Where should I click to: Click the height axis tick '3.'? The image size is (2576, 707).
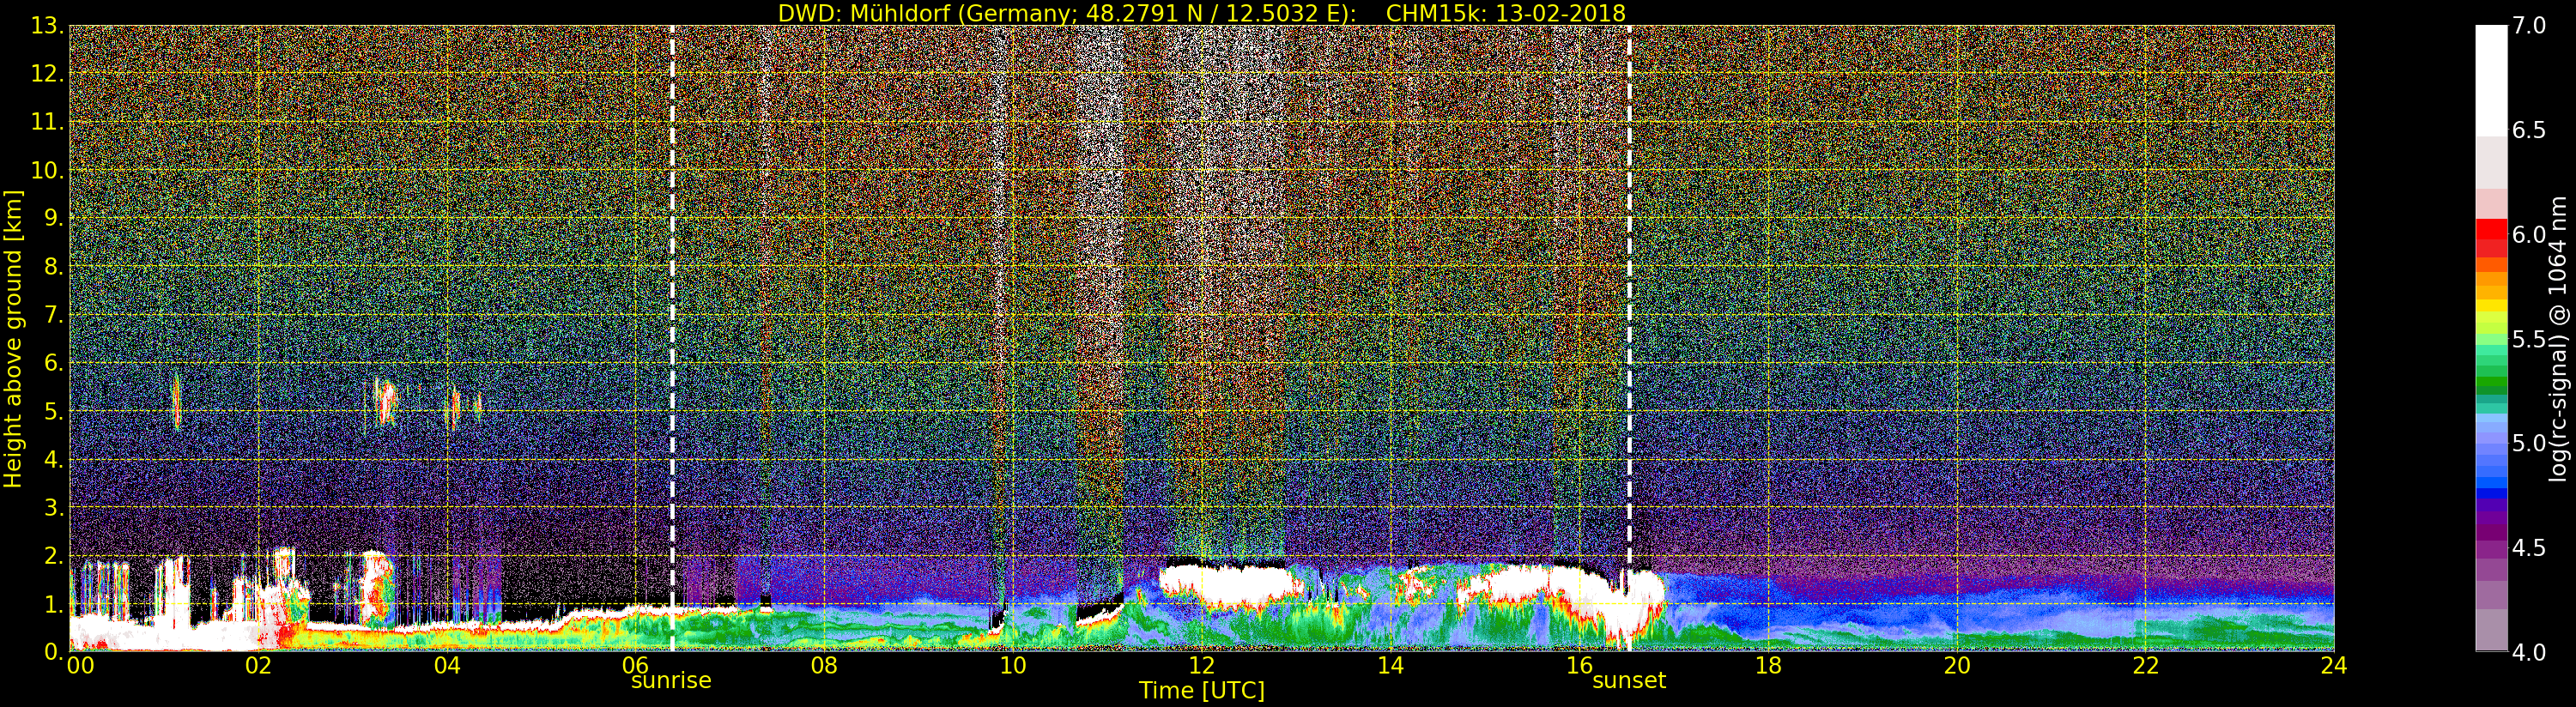54,507
